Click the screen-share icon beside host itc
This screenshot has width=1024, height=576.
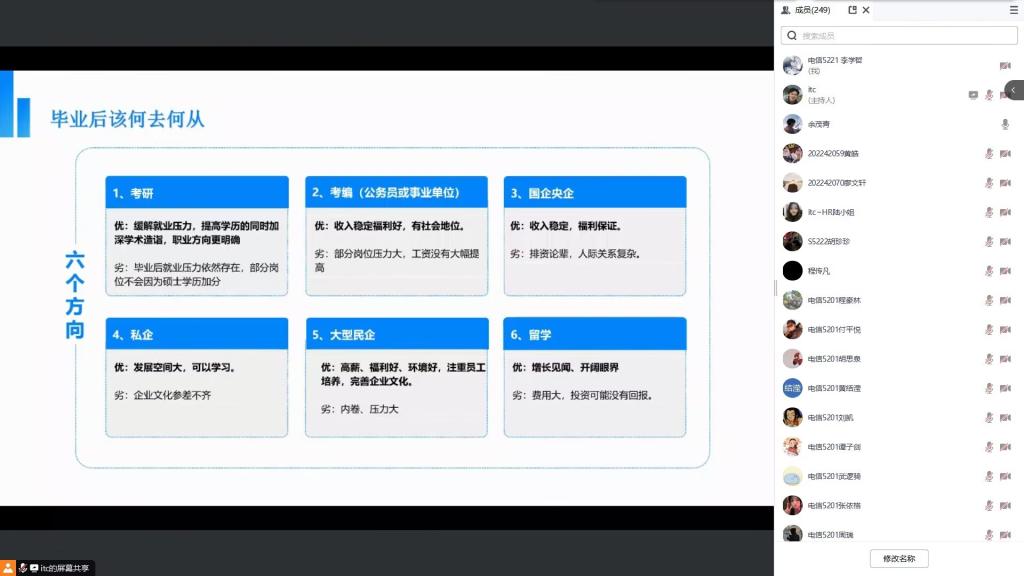(x=973, y=95)
